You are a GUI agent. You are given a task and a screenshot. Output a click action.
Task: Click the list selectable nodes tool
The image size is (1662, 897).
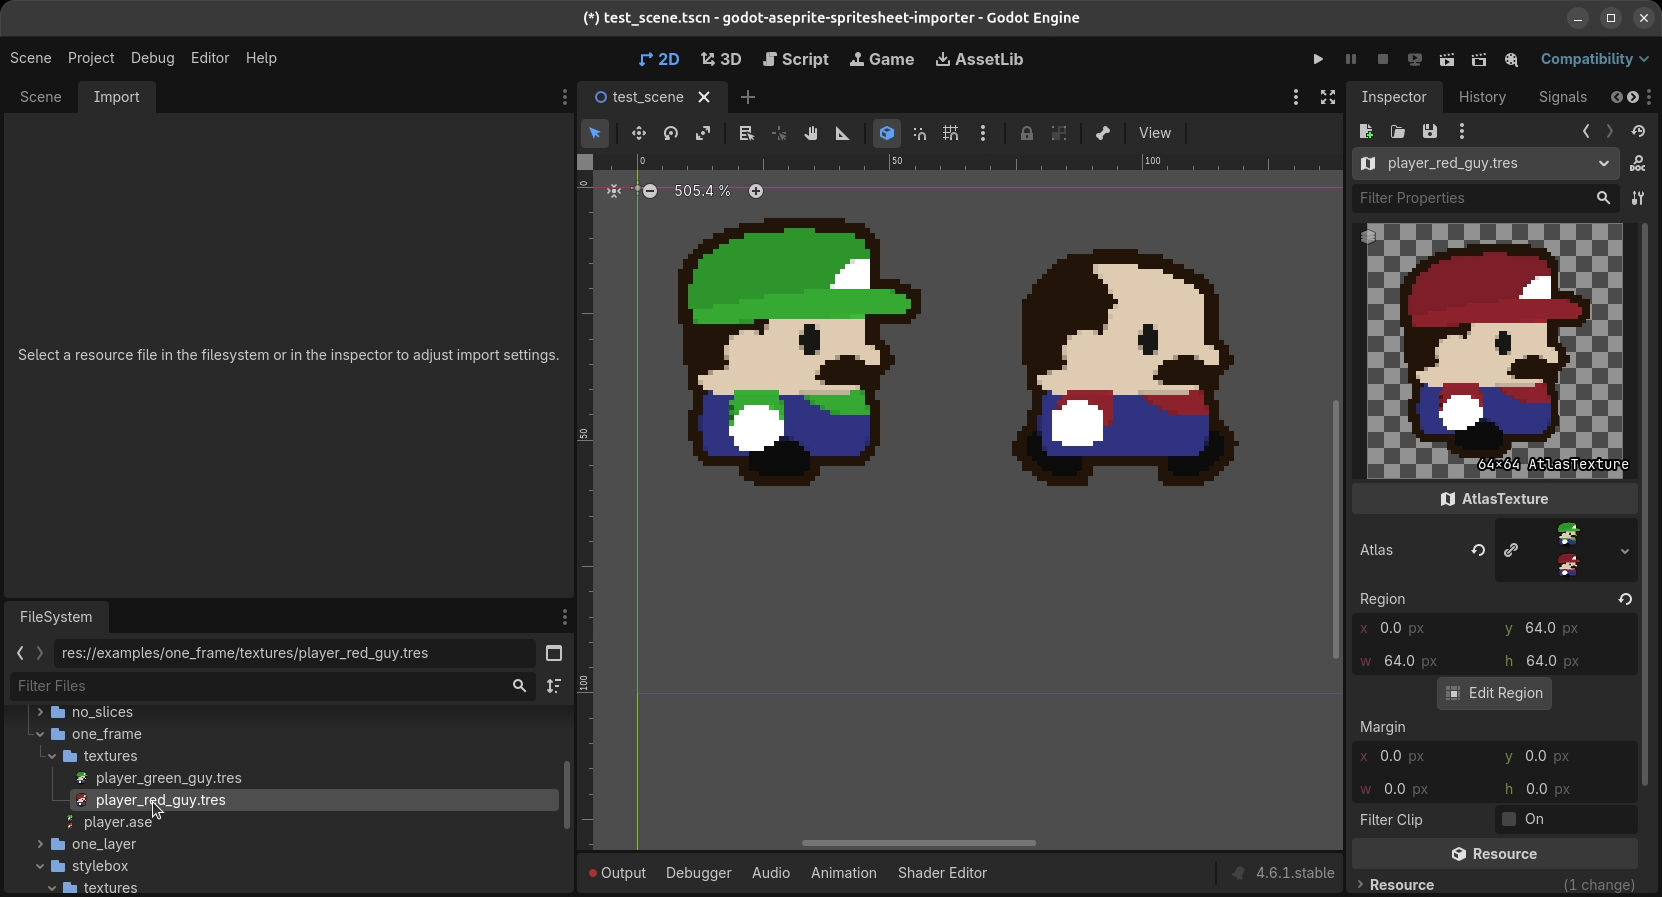click(x=747, y=133)
